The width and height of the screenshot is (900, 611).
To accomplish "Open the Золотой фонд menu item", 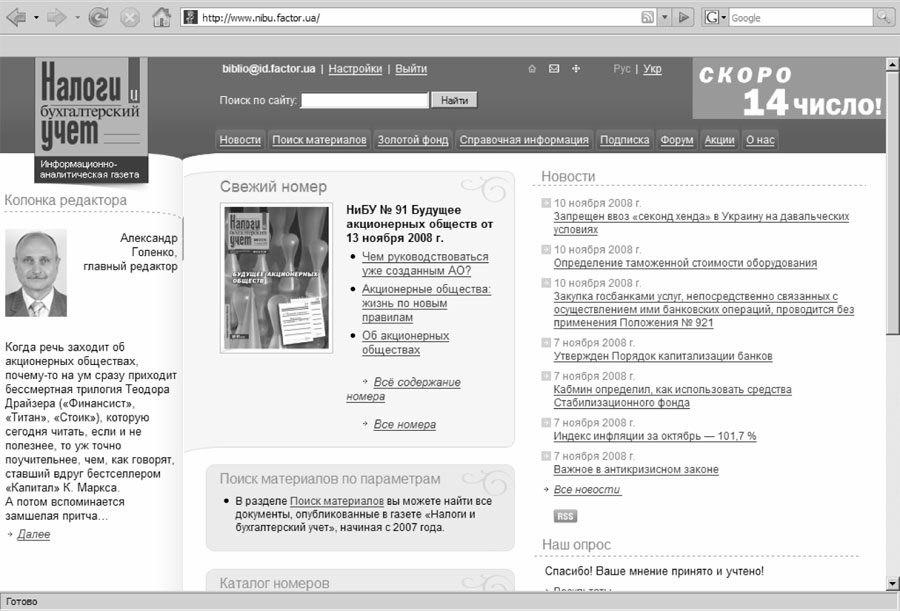I will tap(413, 140).
